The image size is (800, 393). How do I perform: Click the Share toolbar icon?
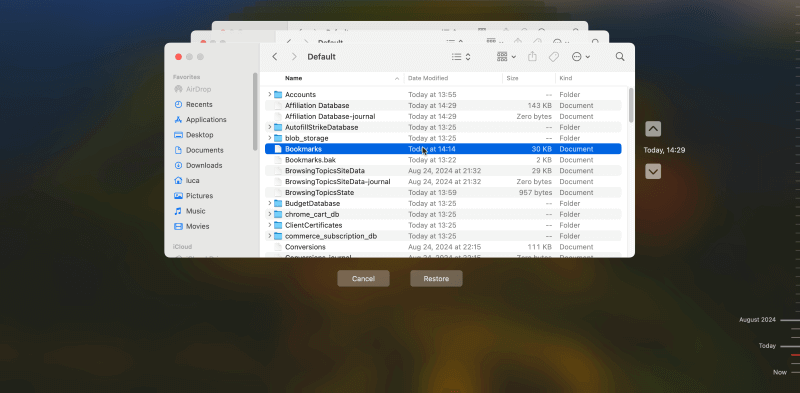pos(532,57)
